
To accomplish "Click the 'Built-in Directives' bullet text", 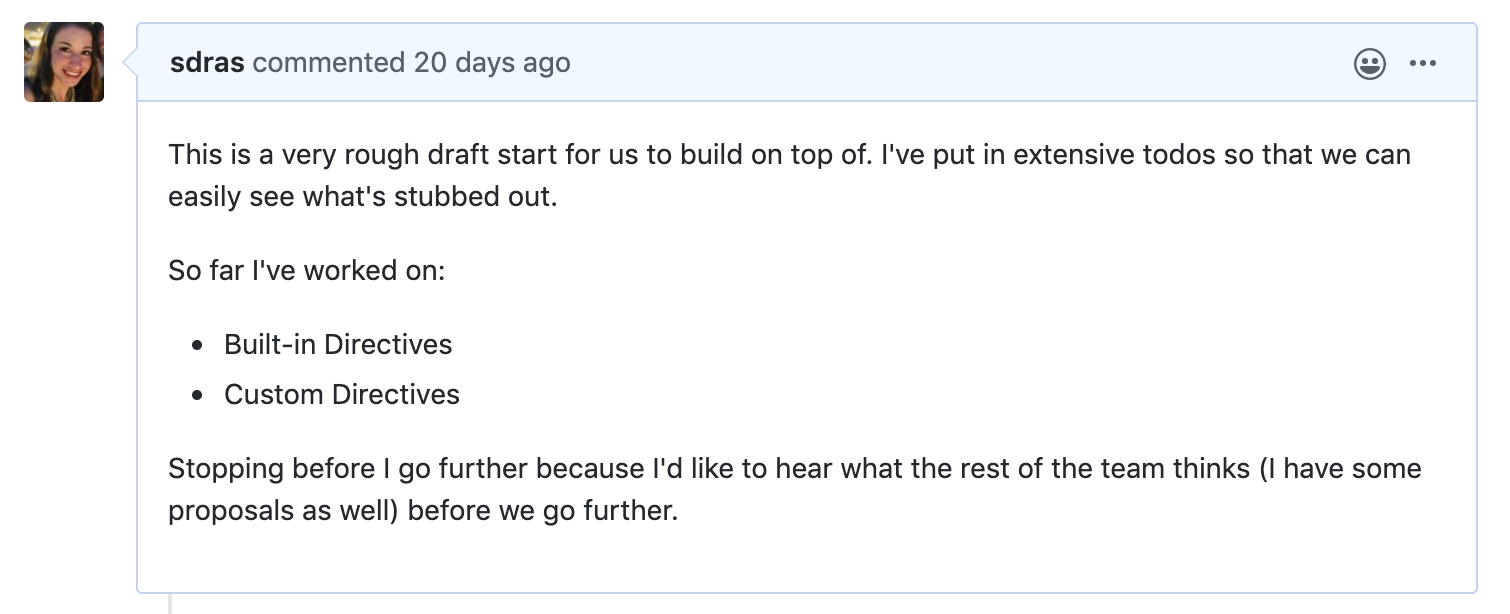I will 338,344.
